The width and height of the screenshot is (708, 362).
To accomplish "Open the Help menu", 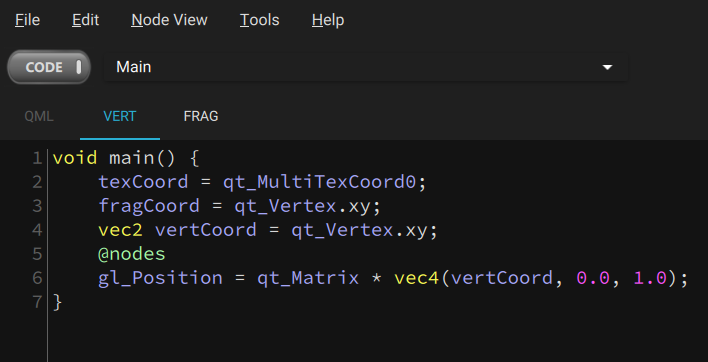I will 328,20.
